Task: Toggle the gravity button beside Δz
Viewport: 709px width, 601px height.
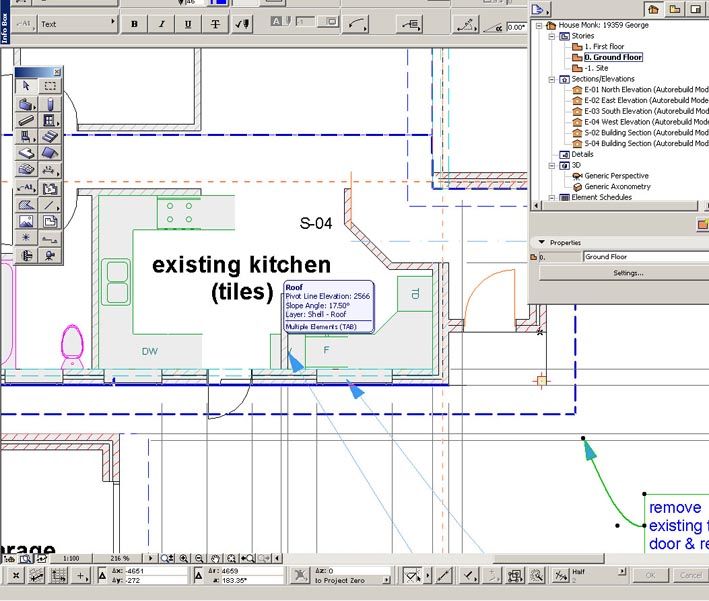Action: click(300, 575)
